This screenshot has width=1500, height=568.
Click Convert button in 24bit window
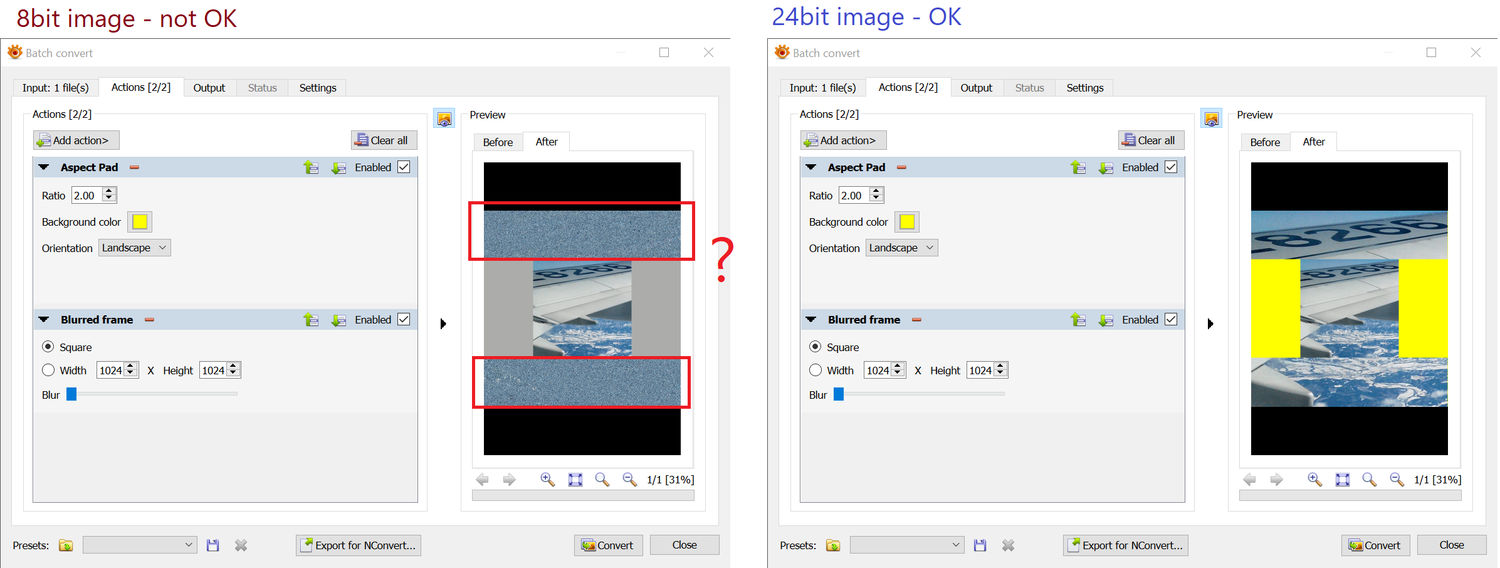coord(1375,545)
